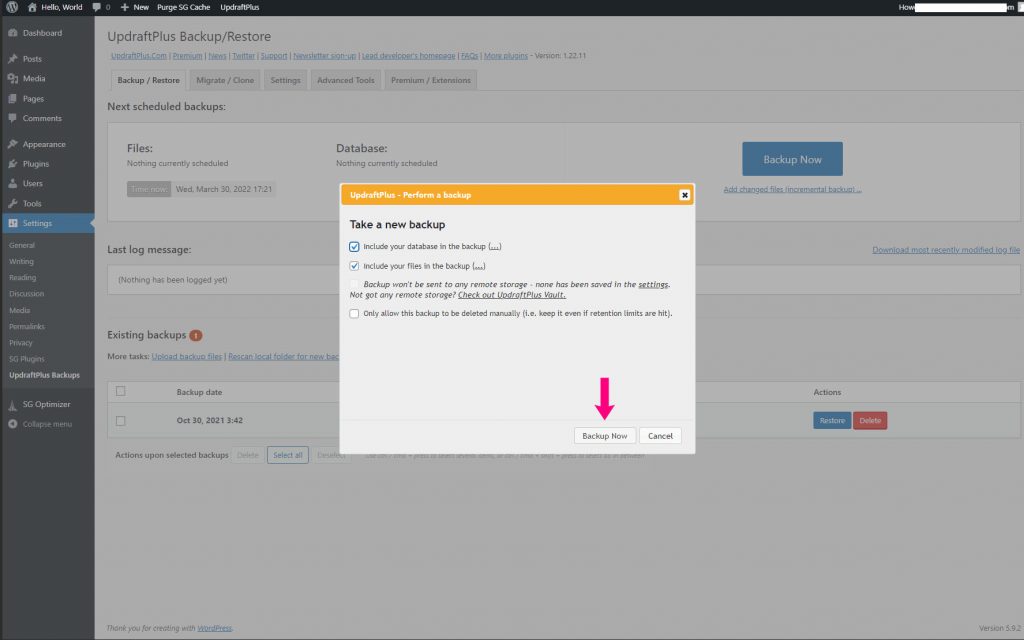1024x640 pixels.
Task: Open Check out UpdraftPlus Vault link
Action: point(511,295)
